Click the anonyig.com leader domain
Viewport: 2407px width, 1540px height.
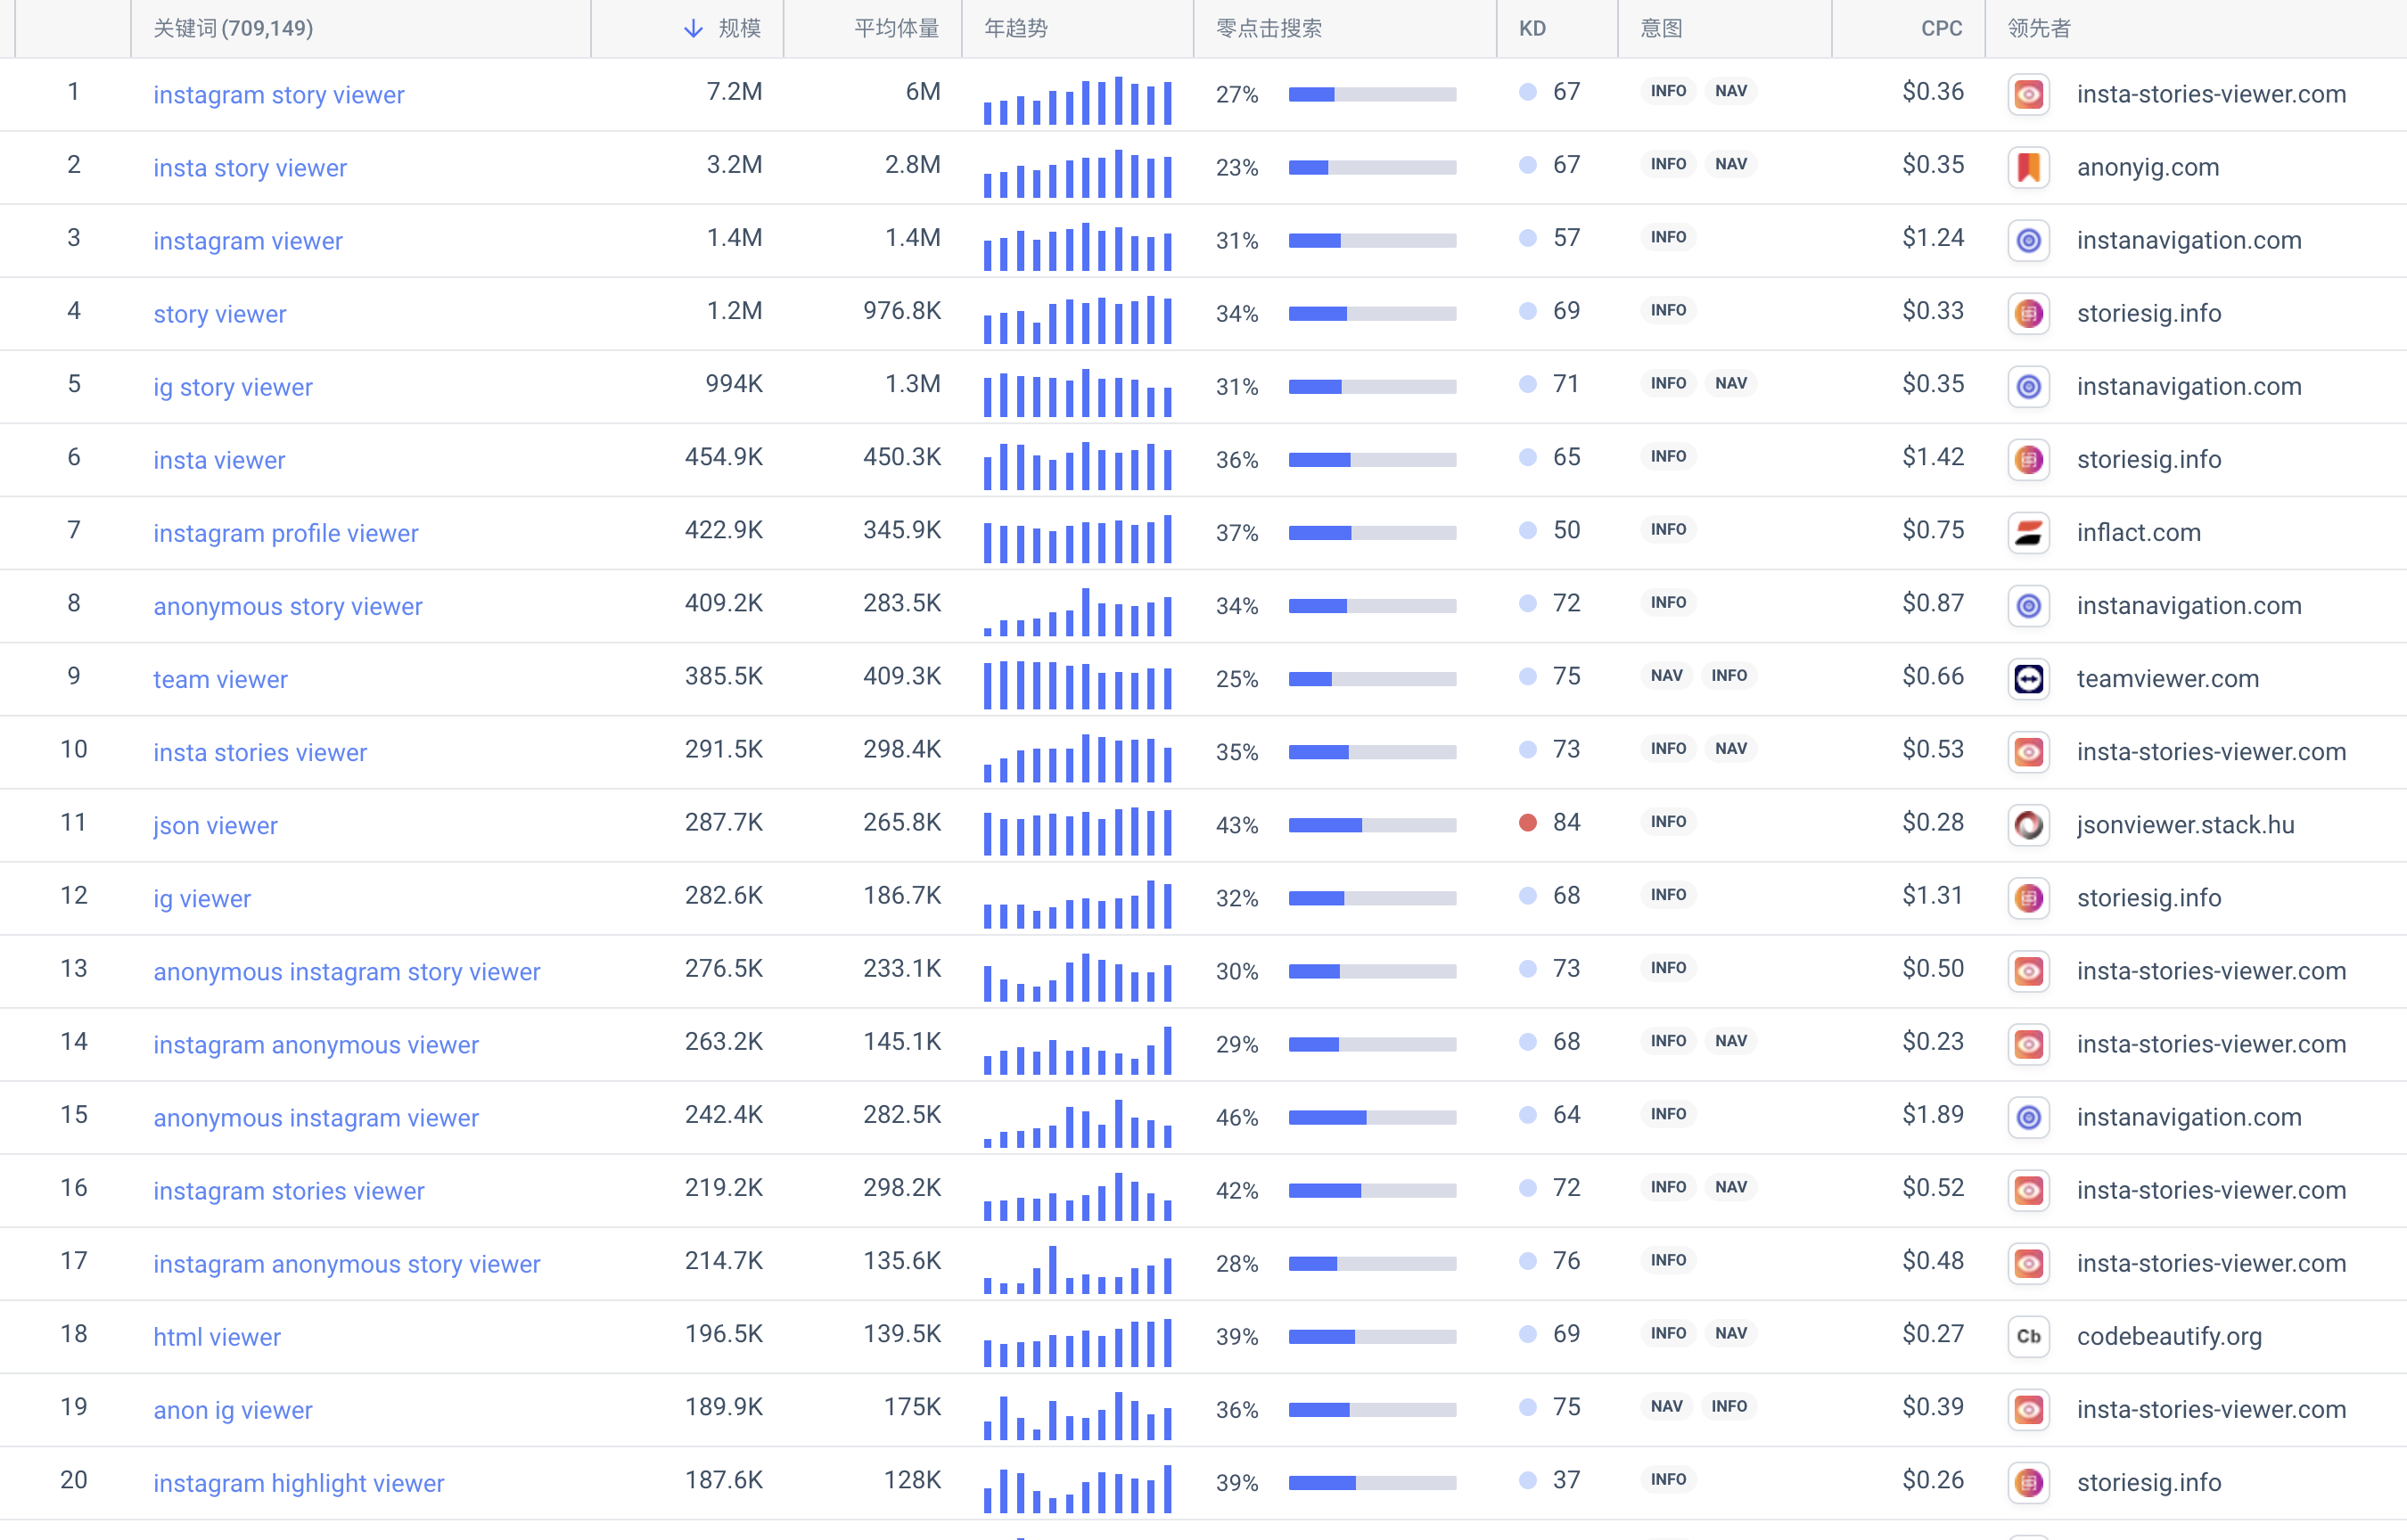point(2147,167)
